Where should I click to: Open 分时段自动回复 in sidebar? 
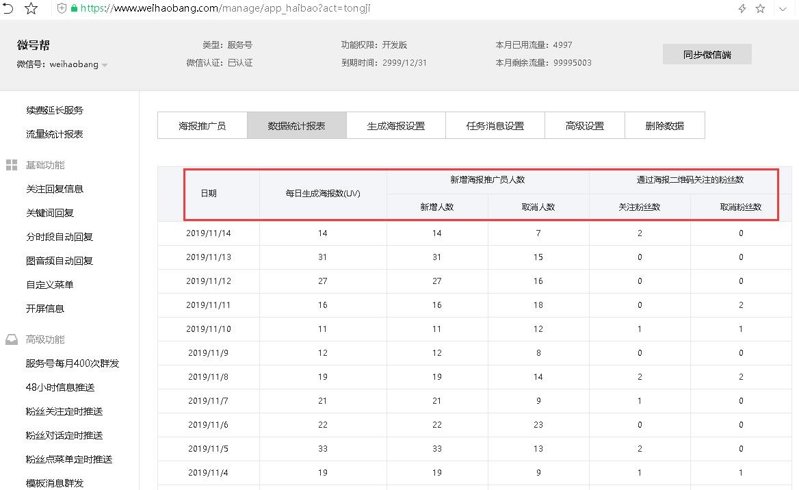59,237
